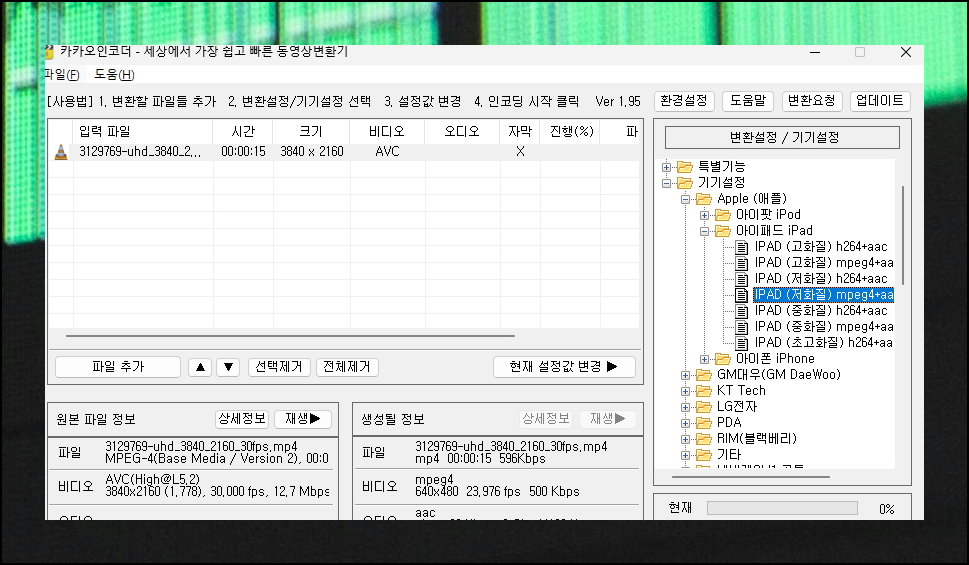Screen dimensions: 969x565
Task: Open the 파일(F) menu
Action: point(62,75)
